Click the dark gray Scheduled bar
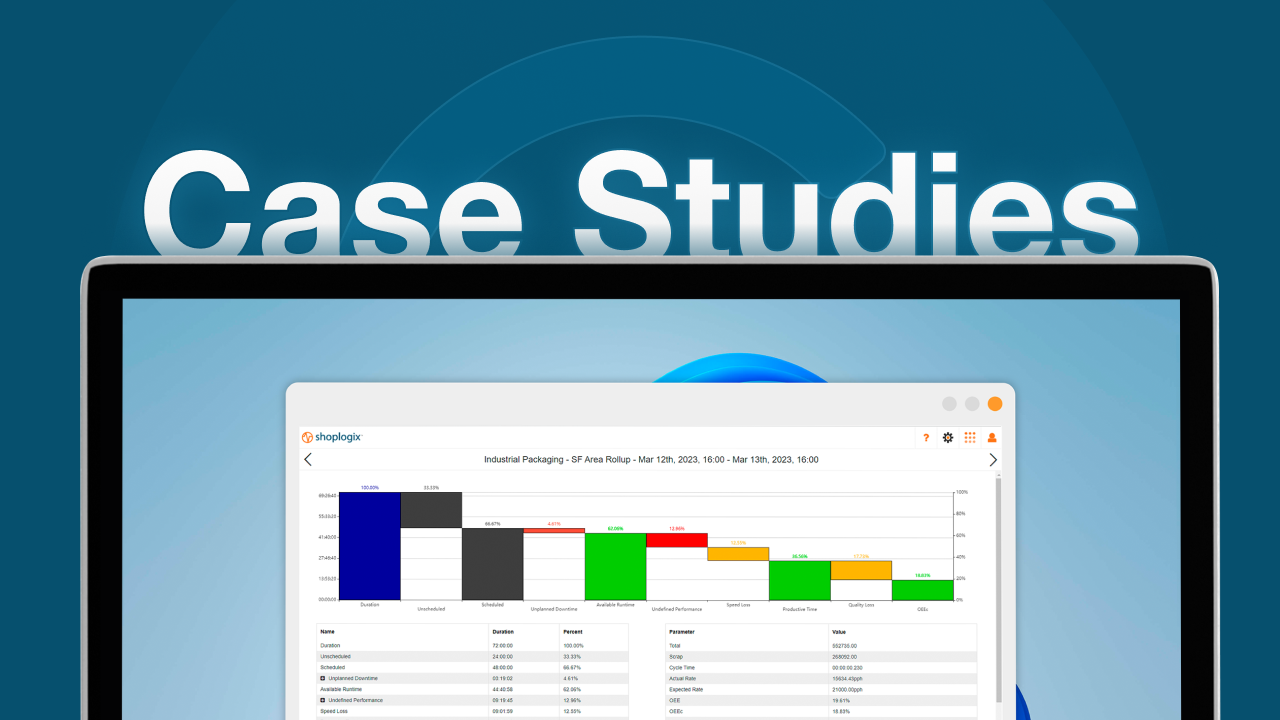 (493, 564)
